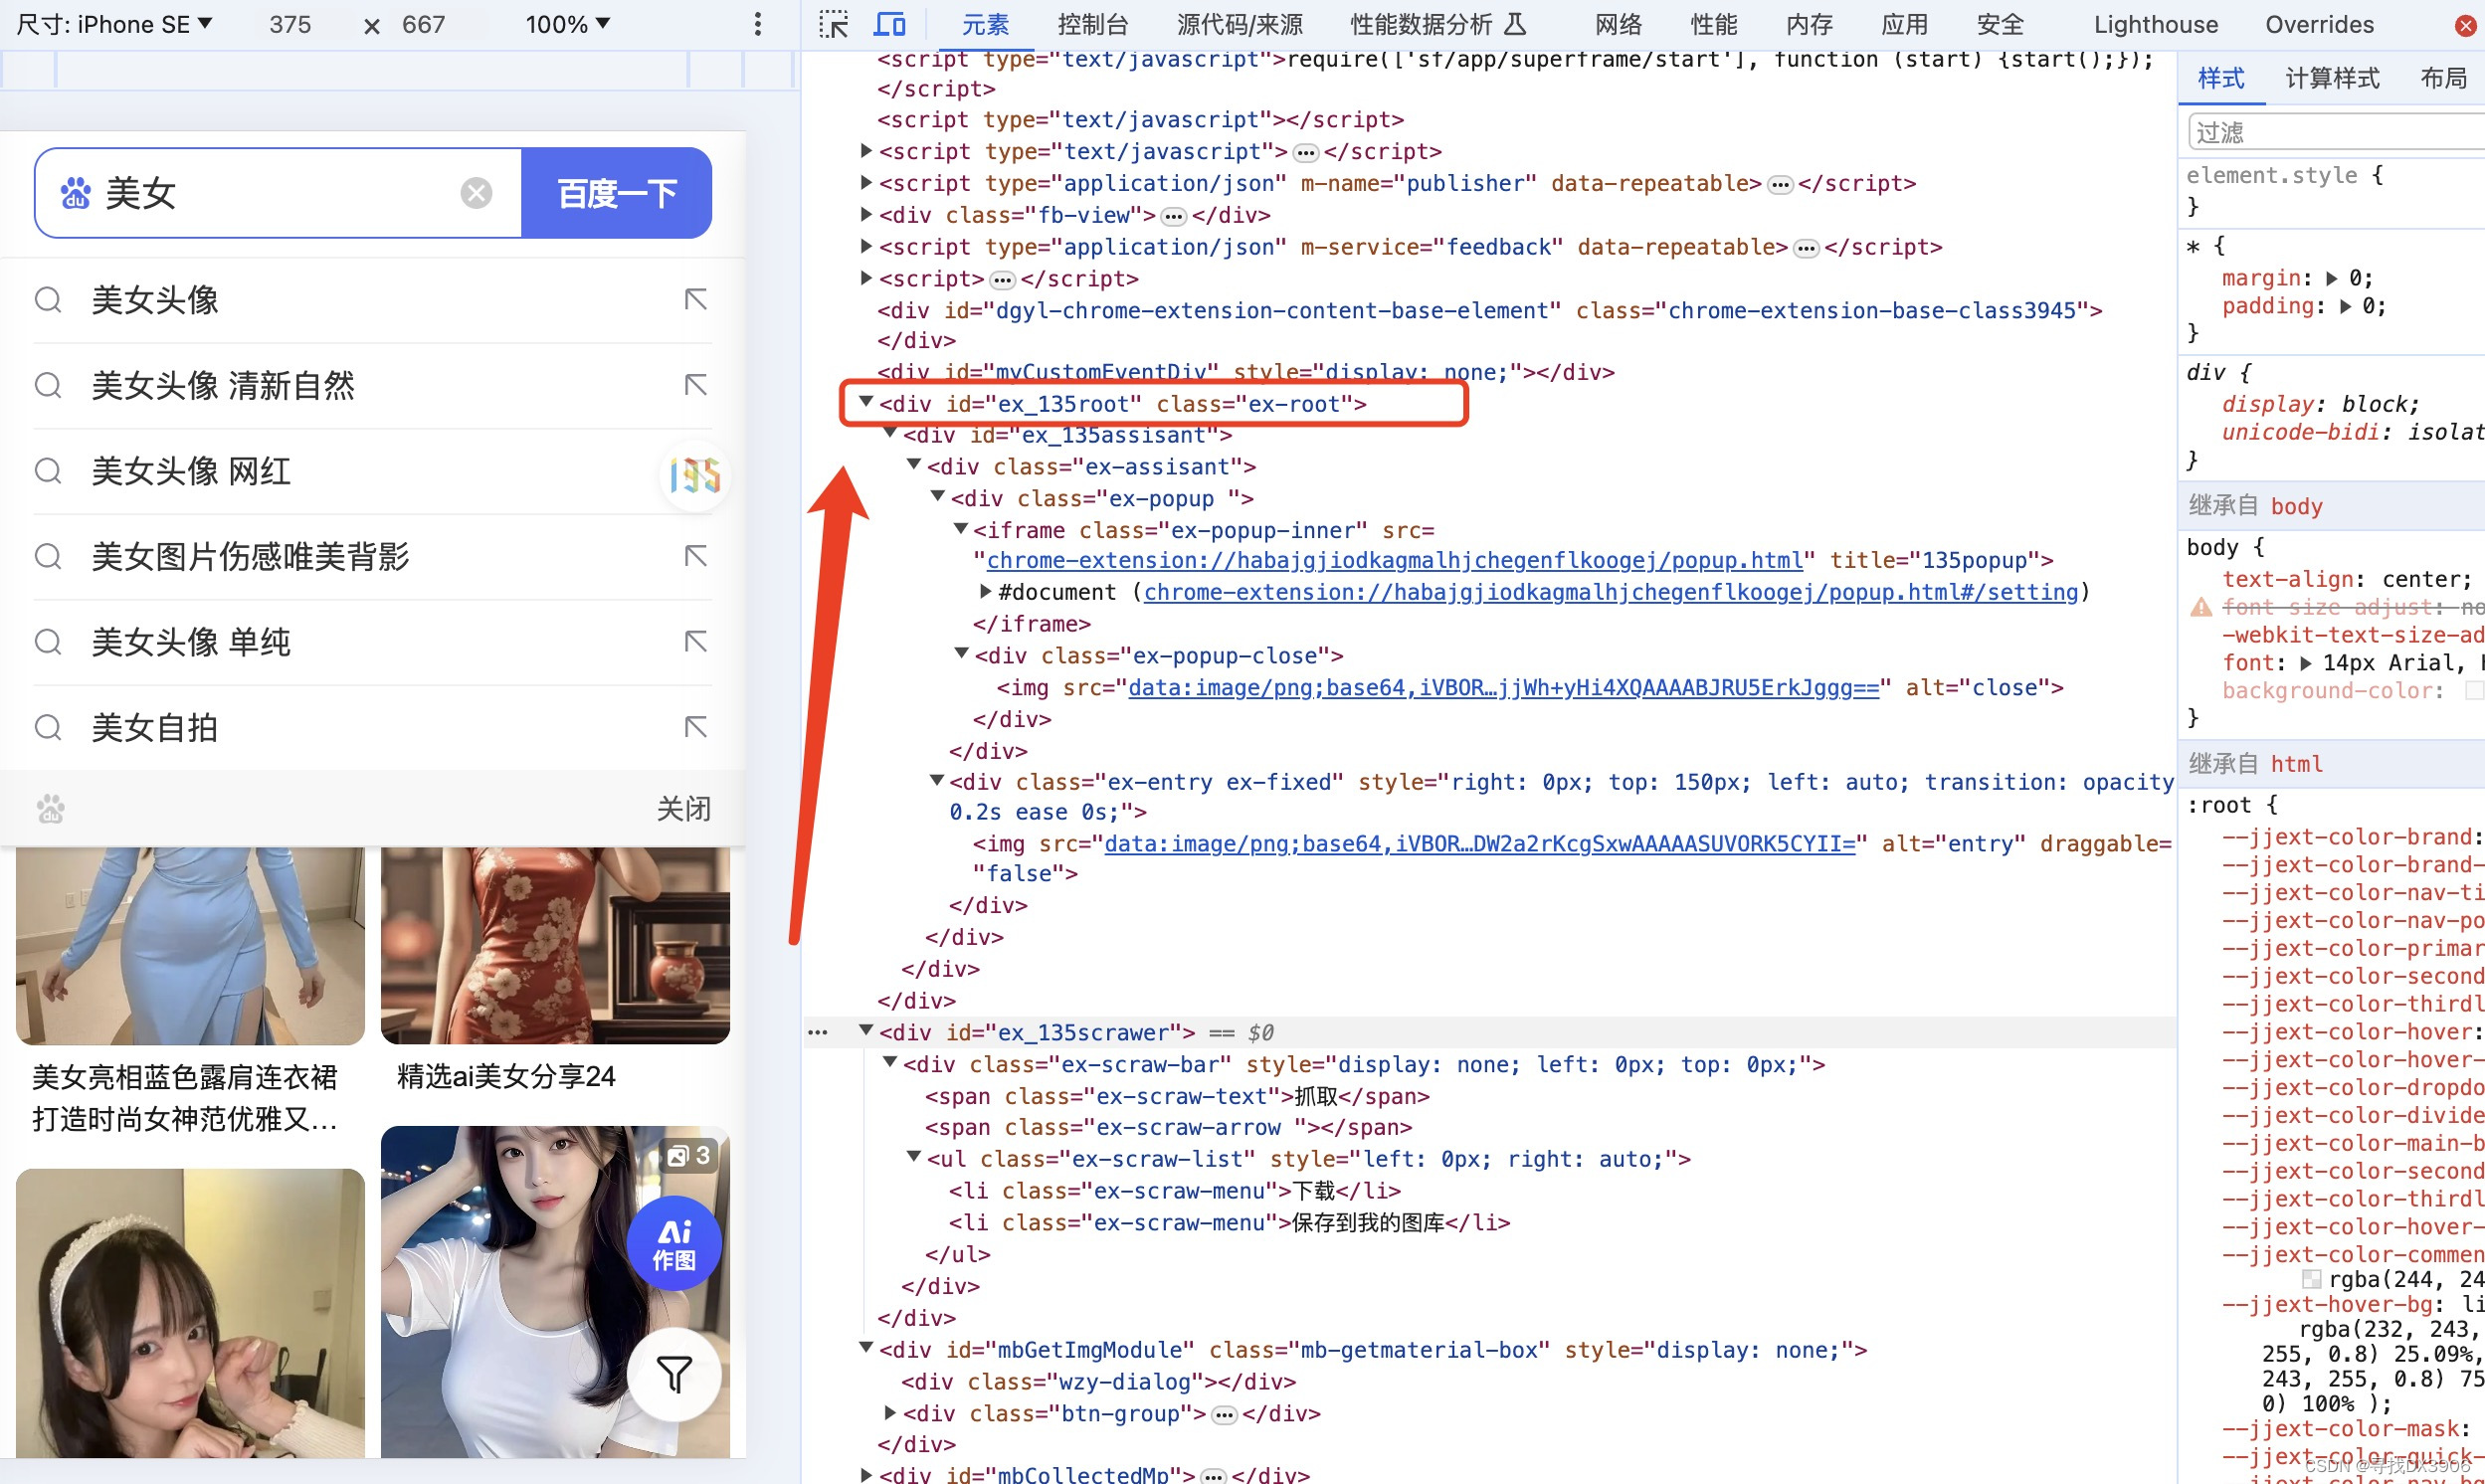Switch to the 控制台 tab
Viewport: 2485px width, 1484px height.
click(1092, 24)
